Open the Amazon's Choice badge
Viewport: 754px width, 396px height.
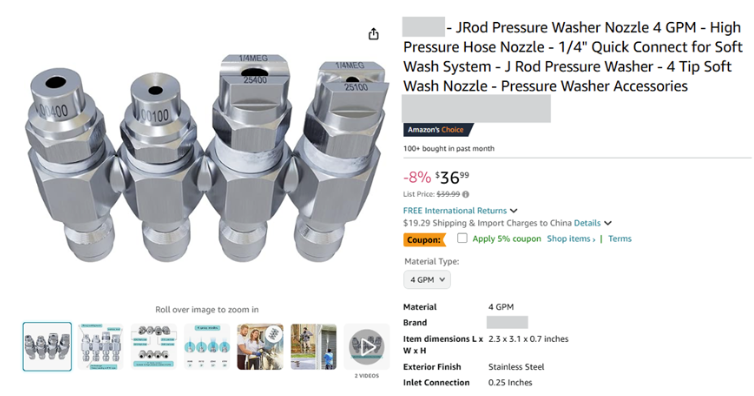[x=438, y=130]
